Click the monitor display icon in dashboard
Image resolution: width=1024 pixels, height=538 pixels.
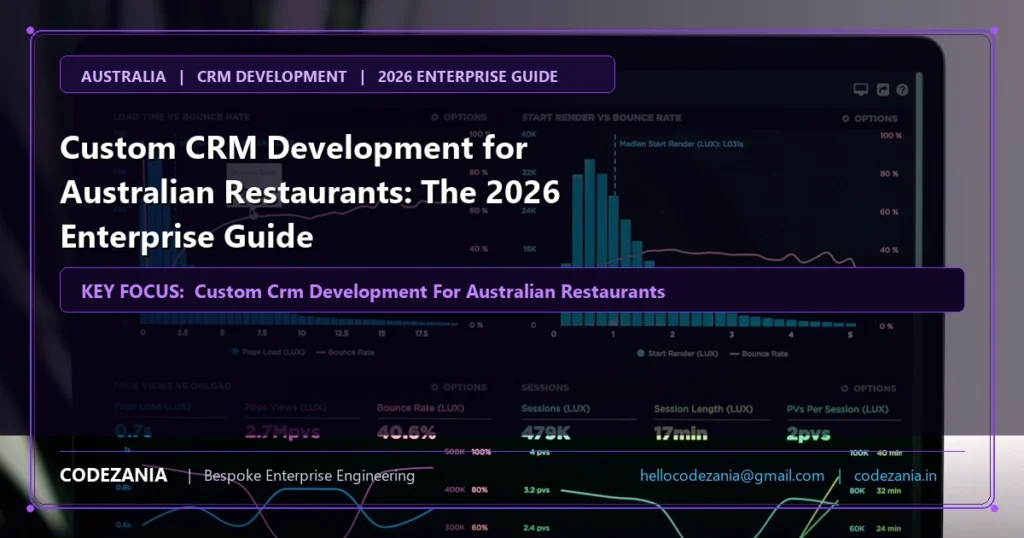[x=861, y=89]
